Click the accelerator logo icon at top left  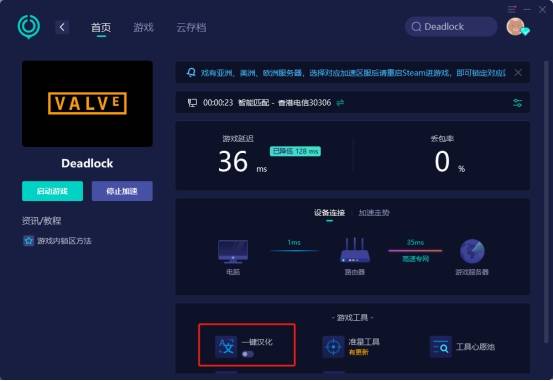pyautogui.click(x=29, y=27)
